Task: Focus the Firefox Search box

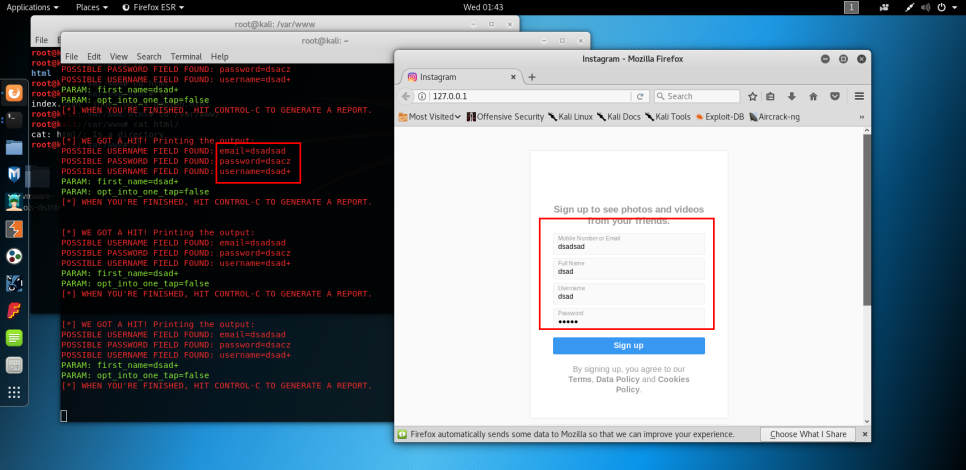Action: (696, 97)
